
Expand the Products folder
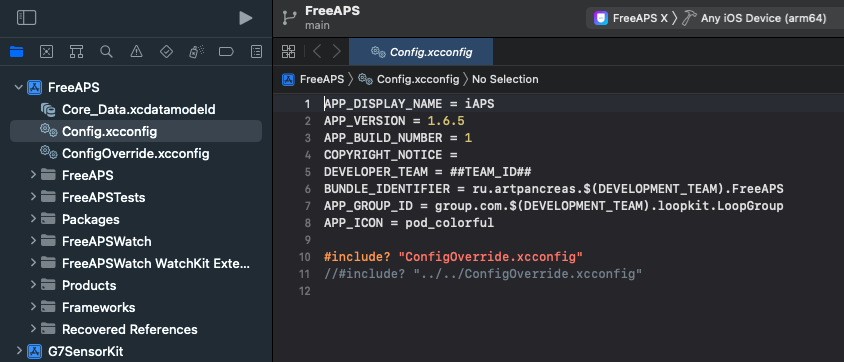coord(33,285)
